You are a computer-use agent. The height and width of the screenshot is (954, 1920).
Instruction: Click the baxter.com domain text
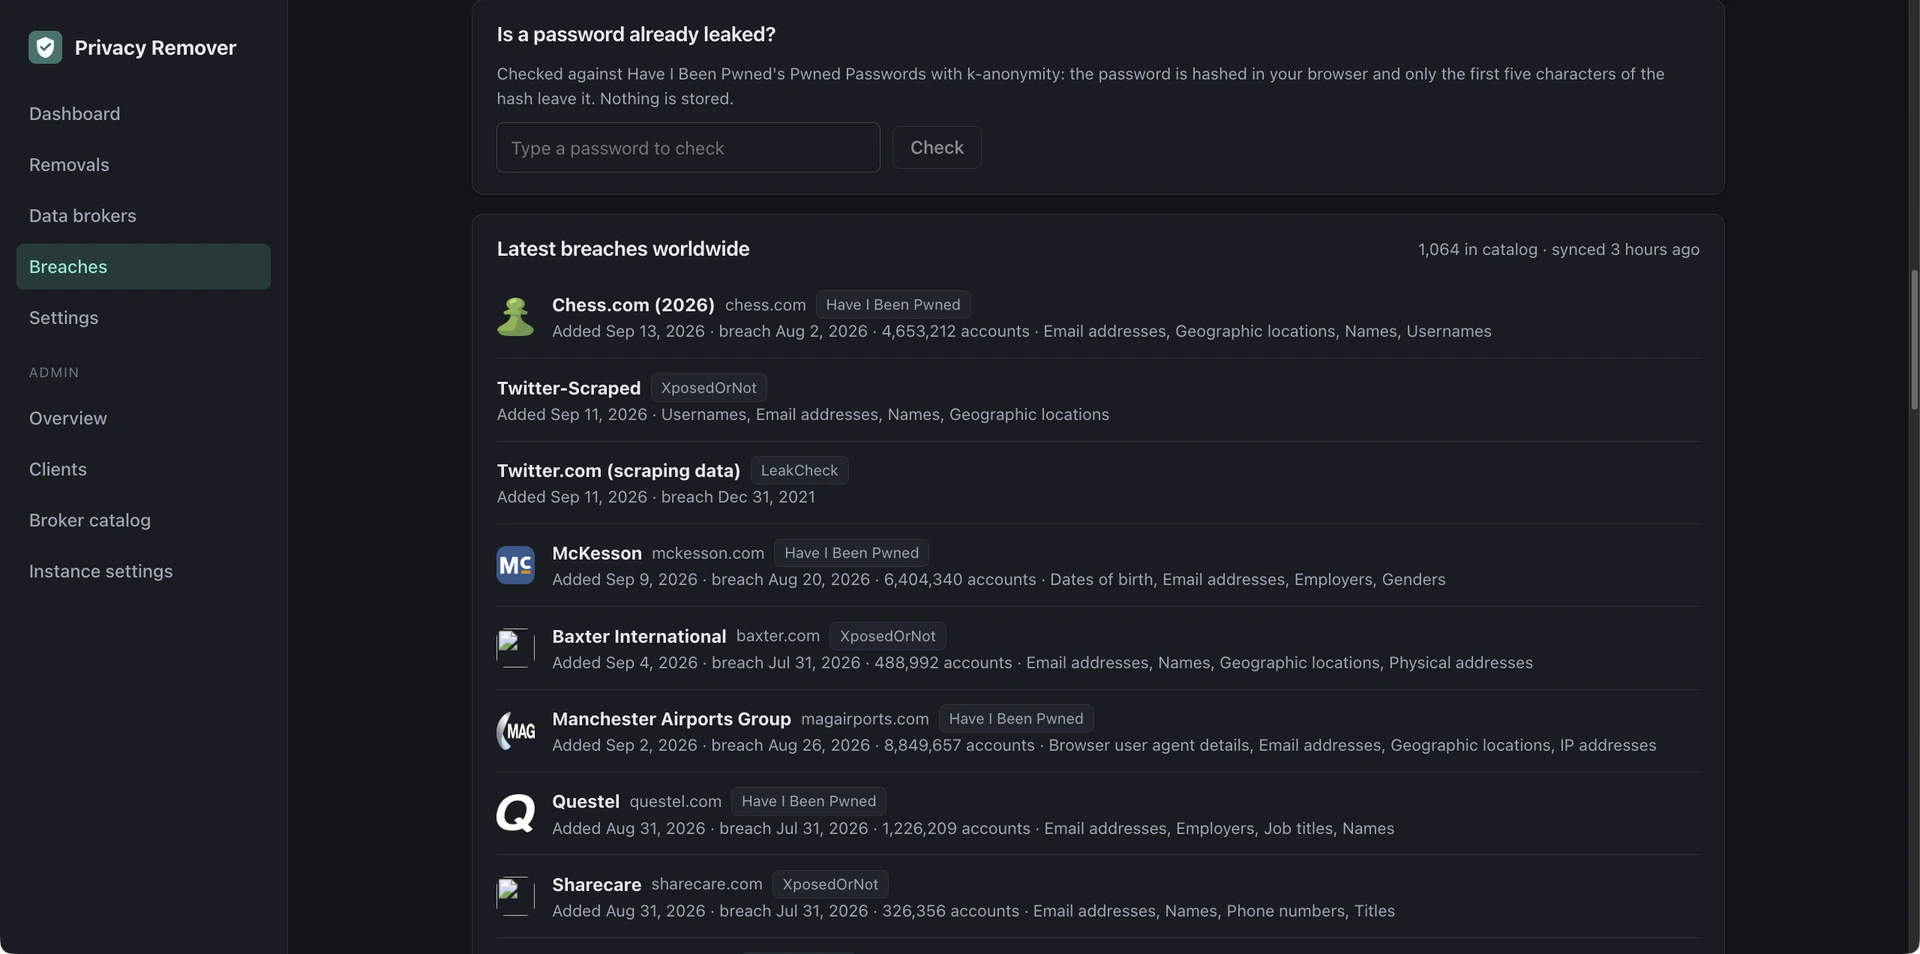(778, 636)
